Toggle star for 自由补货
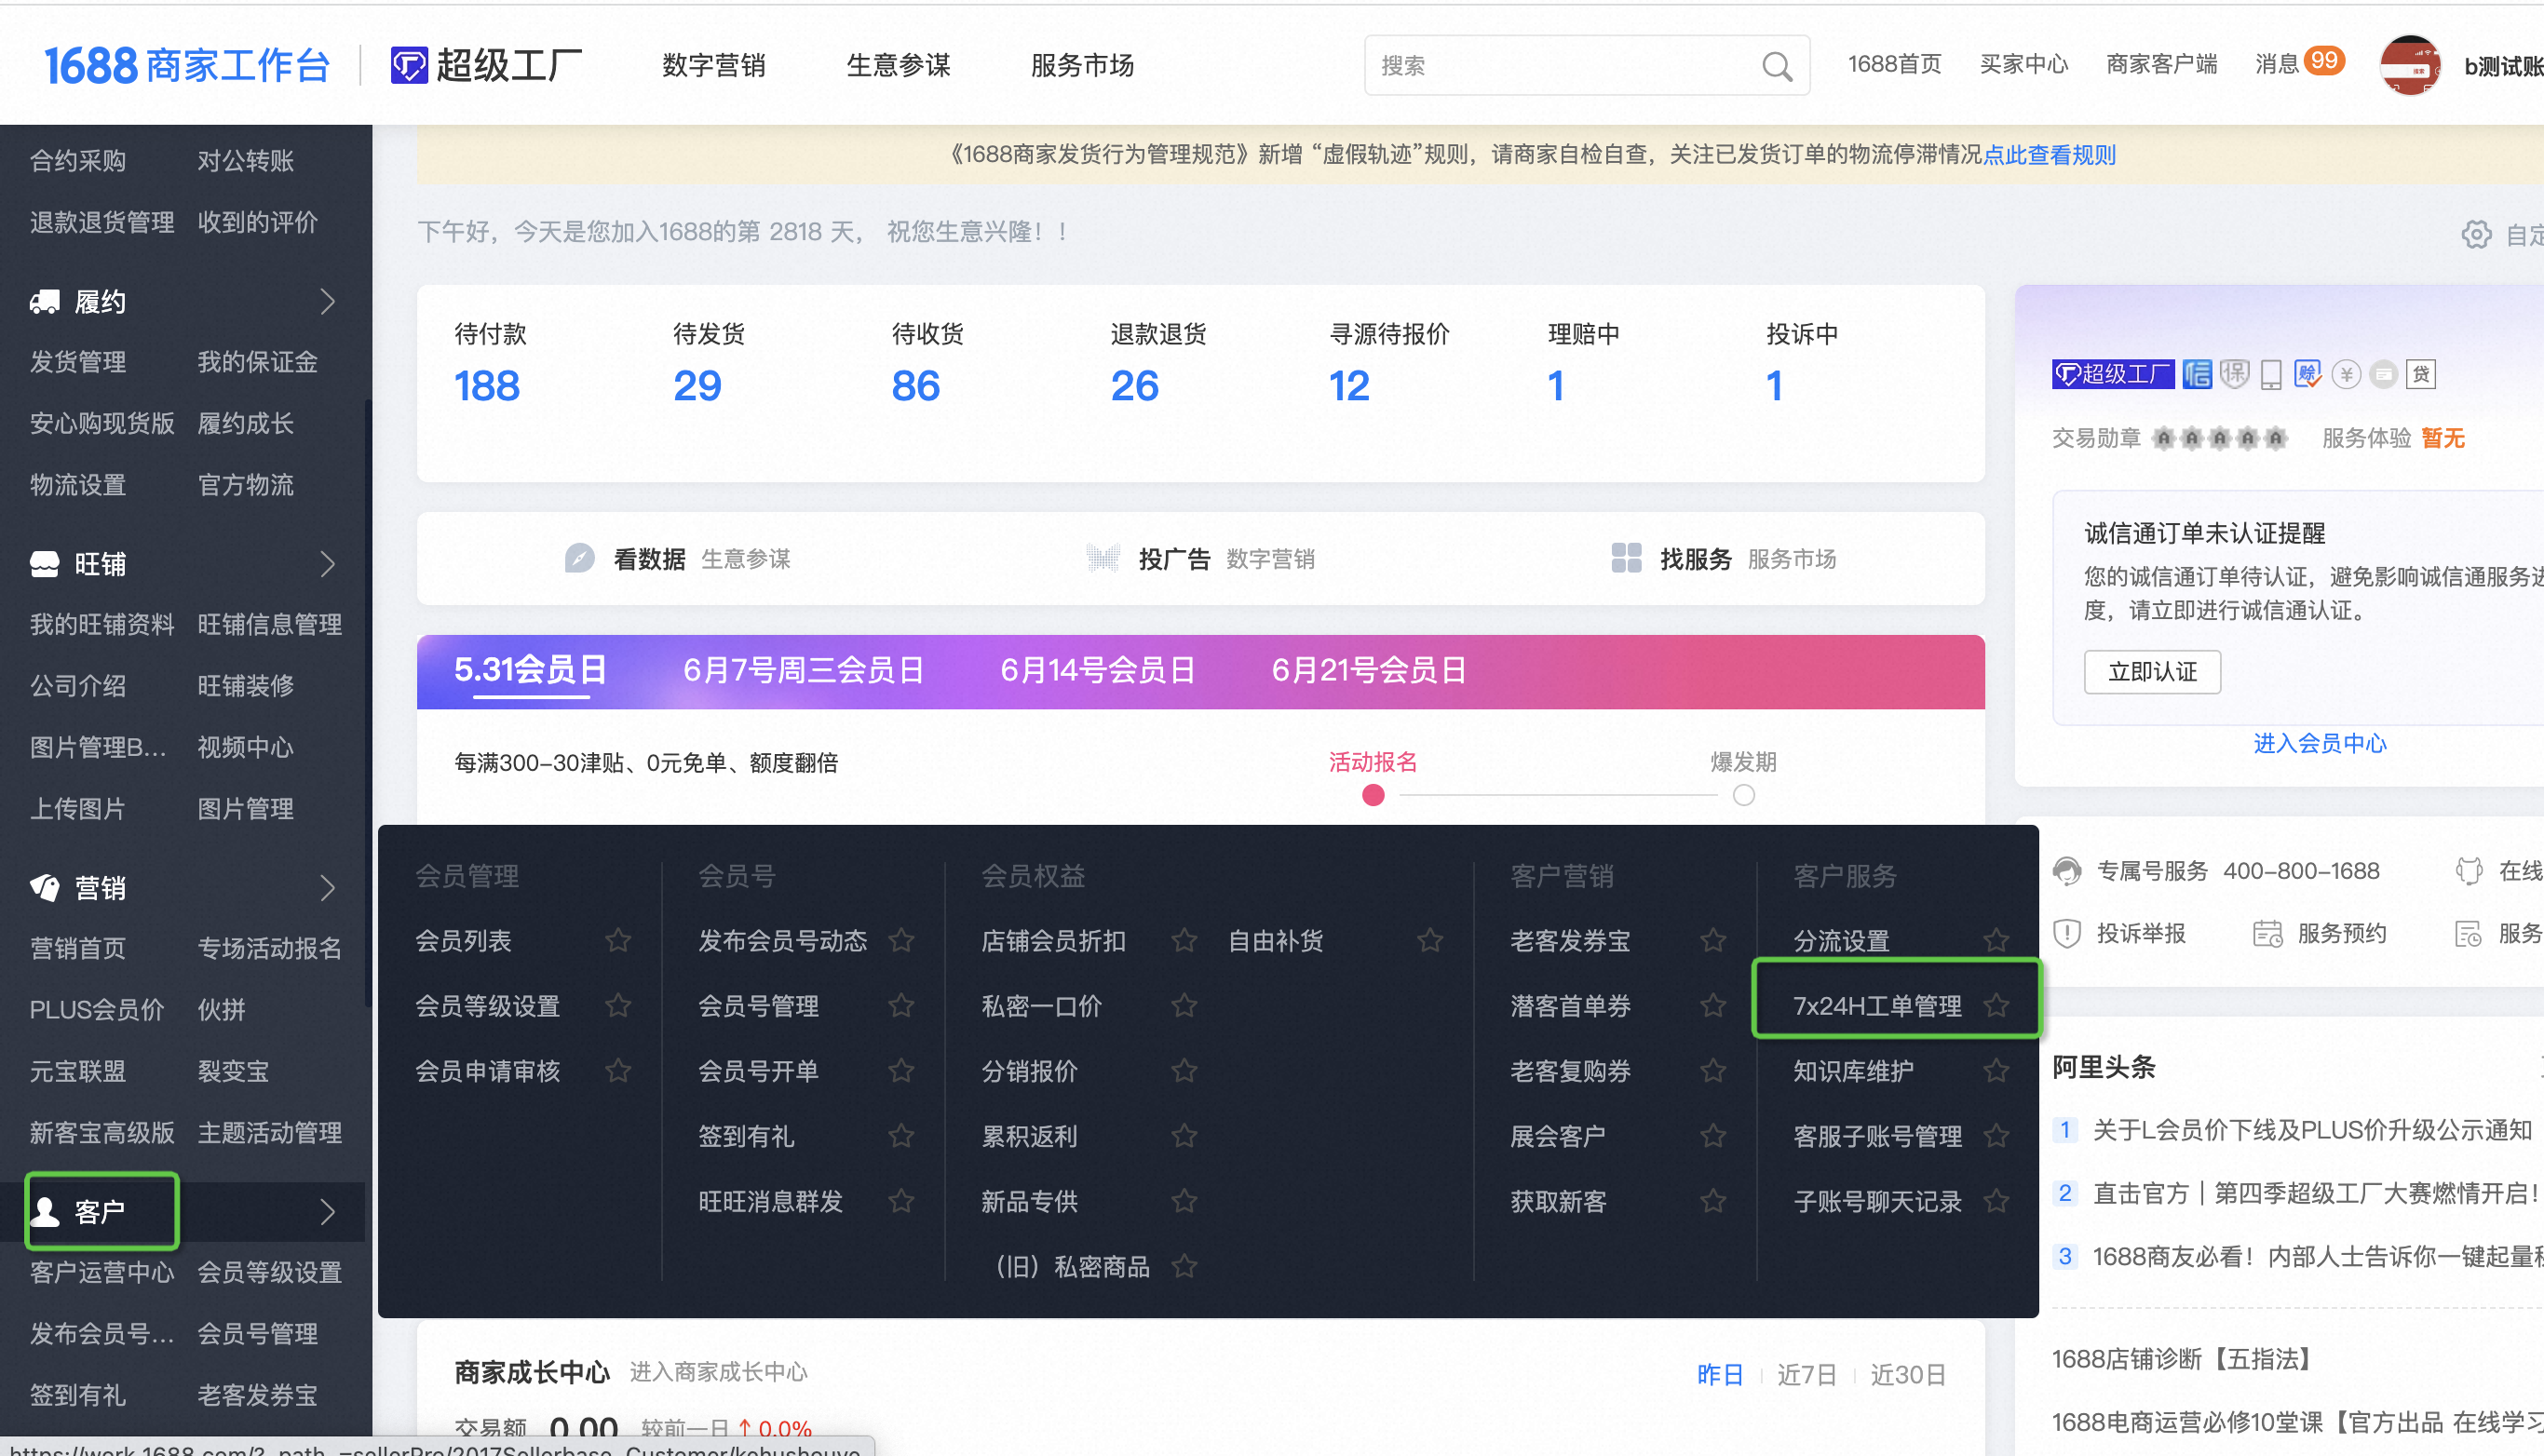This screenshot has height=1456, width=2544. click(x=1430, y=940)
